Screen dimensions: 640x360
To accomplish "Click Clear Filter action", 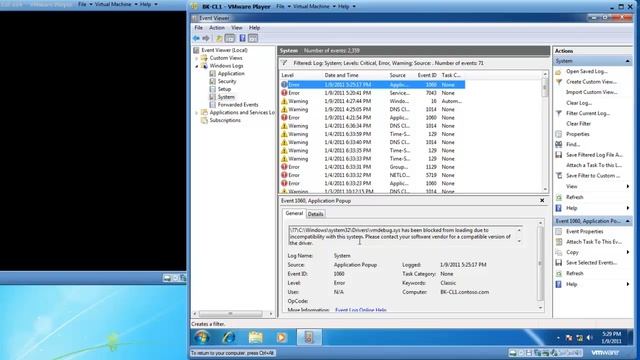I will (x=578, y=124).
